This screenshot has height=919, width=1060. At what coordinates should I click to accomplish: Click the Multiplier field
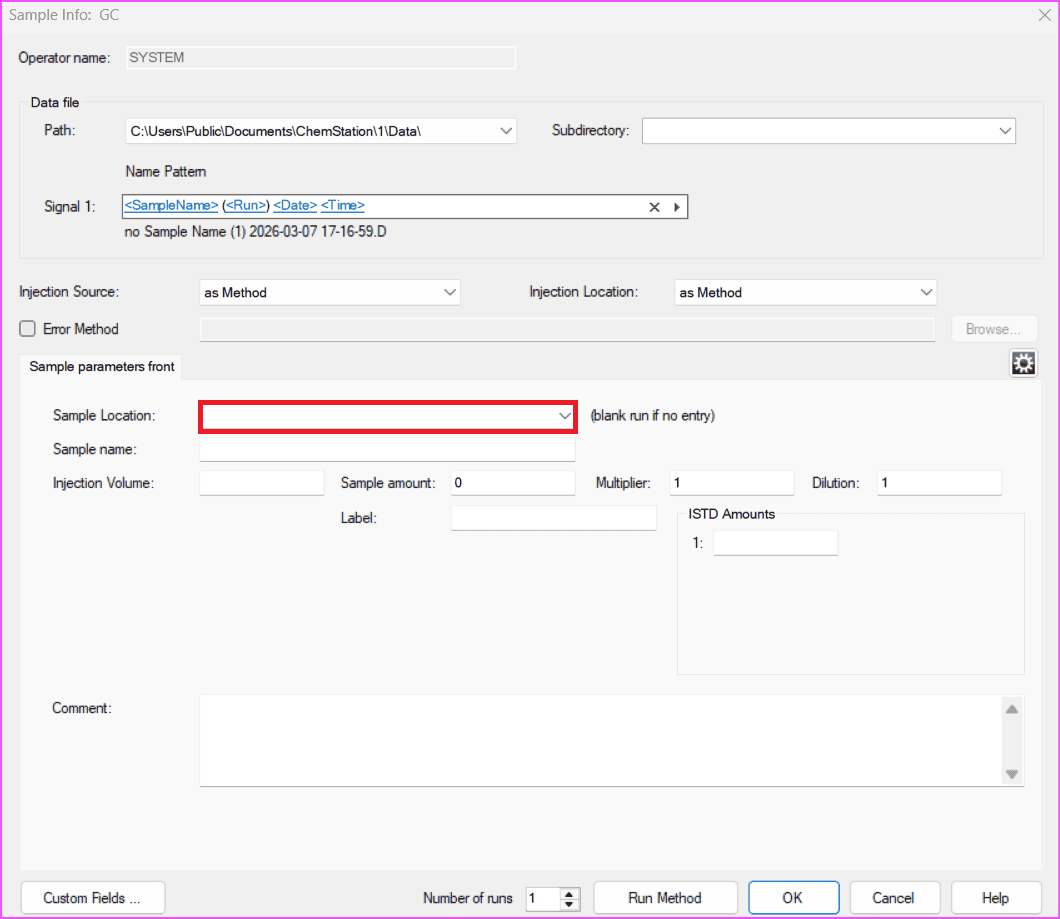731,483
